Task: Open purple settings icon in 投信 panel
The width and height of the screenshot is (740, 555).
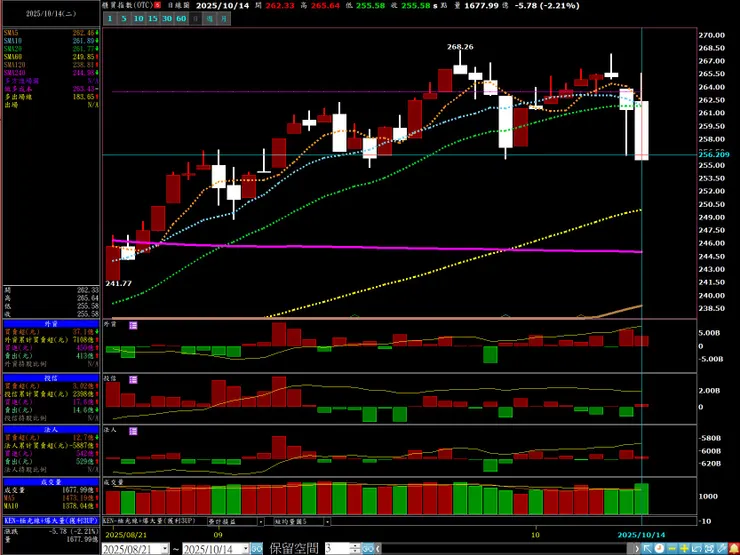Action: click(133, 379)
